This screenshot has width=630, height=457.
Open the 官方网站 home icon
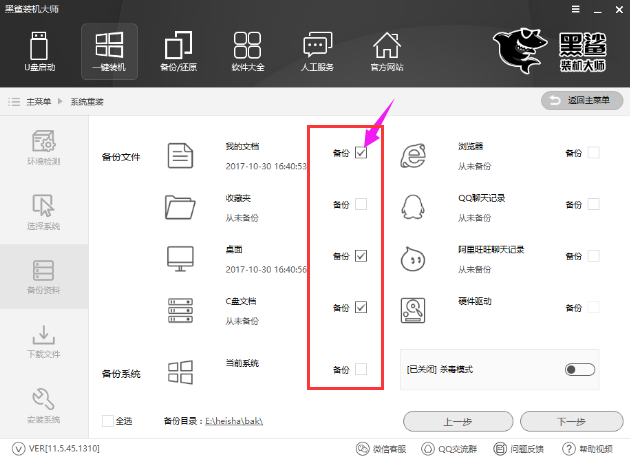pyautogui.click(x=386, y=52)
